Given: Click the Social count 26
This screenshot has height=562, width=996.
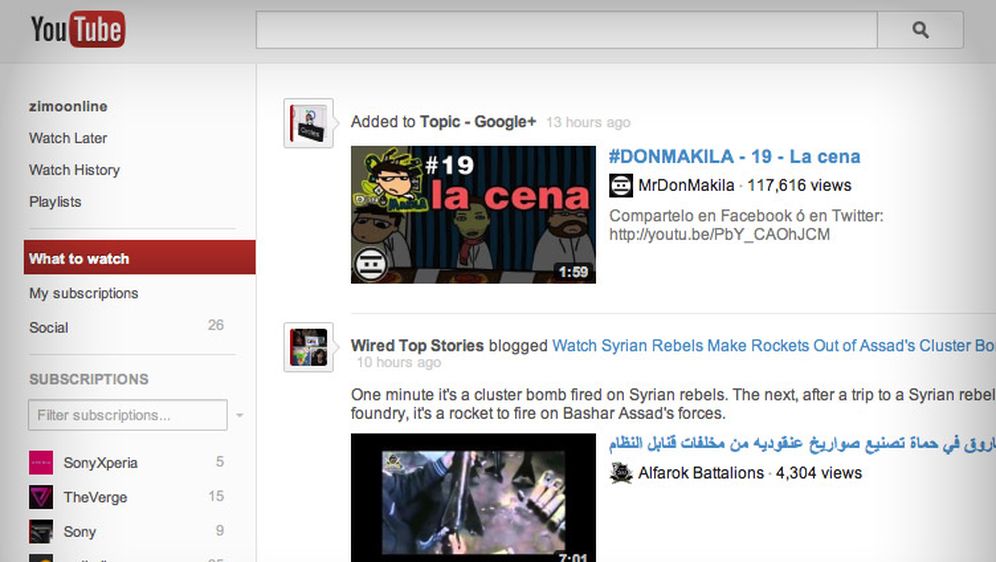Looking at the screenshot, I should tap(216, 325).
